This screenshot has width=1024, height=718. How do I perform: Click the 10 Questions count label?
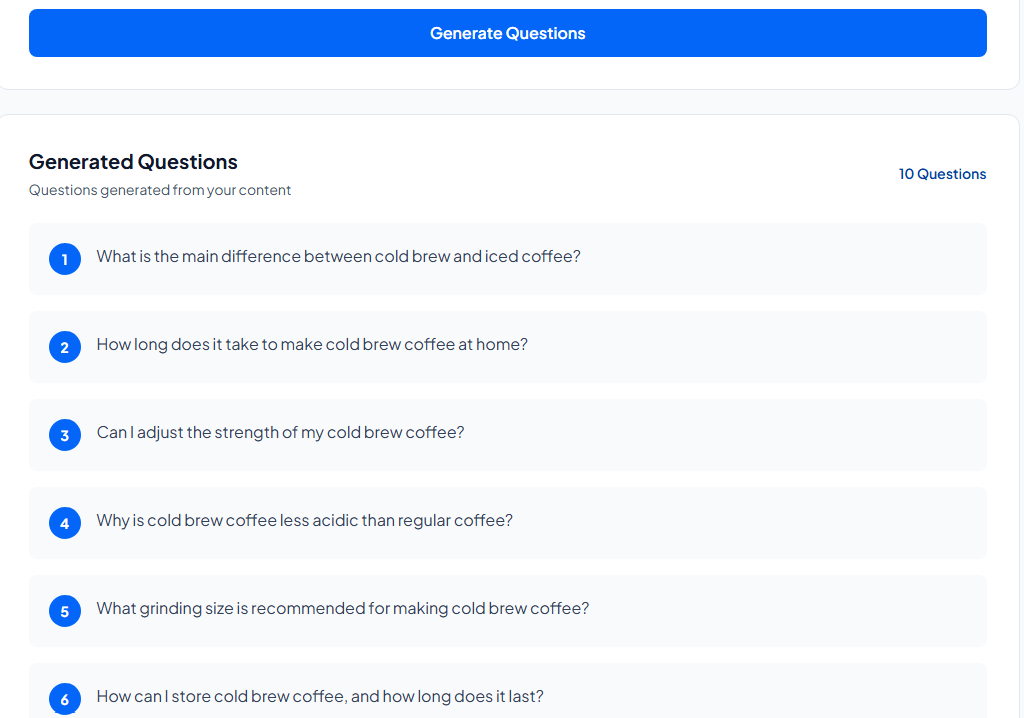click(942, 174)
